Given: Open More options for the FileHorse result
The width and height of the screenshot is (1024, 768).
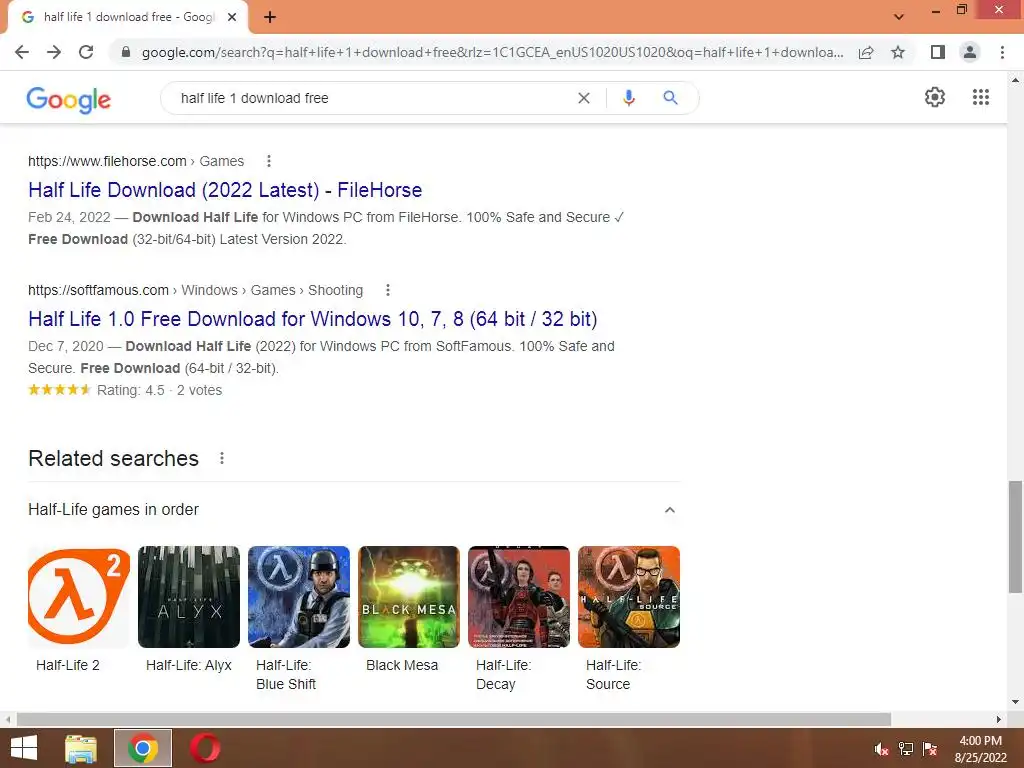Looking at the screenshot, I should [x=269, y=161].
